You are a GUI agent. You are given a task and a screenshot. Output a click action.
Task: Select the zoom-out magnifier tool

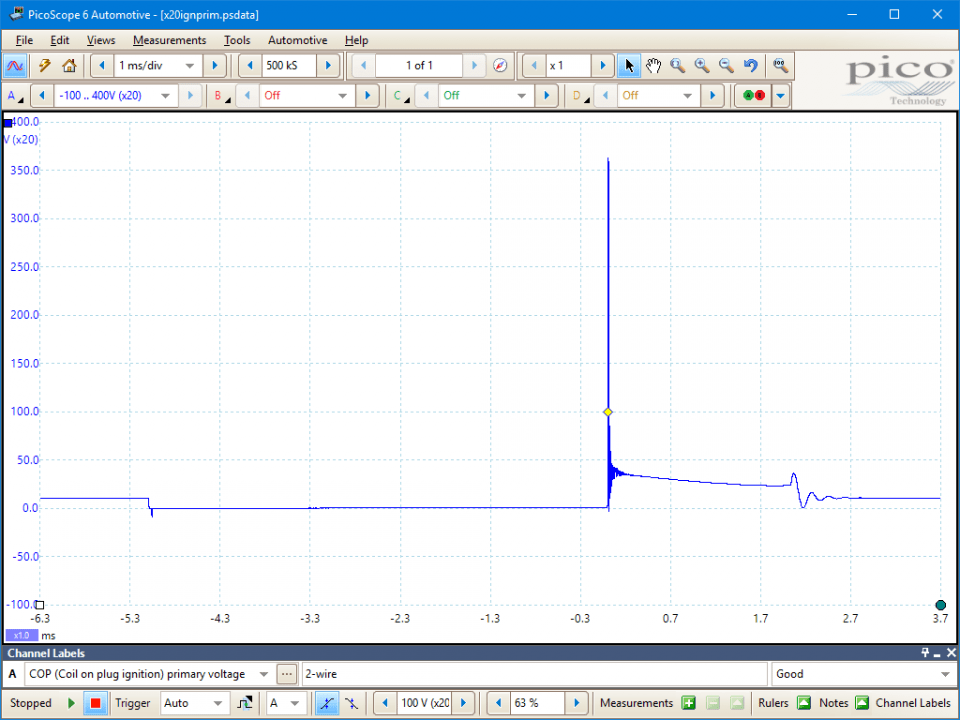(x=726, y=66)
